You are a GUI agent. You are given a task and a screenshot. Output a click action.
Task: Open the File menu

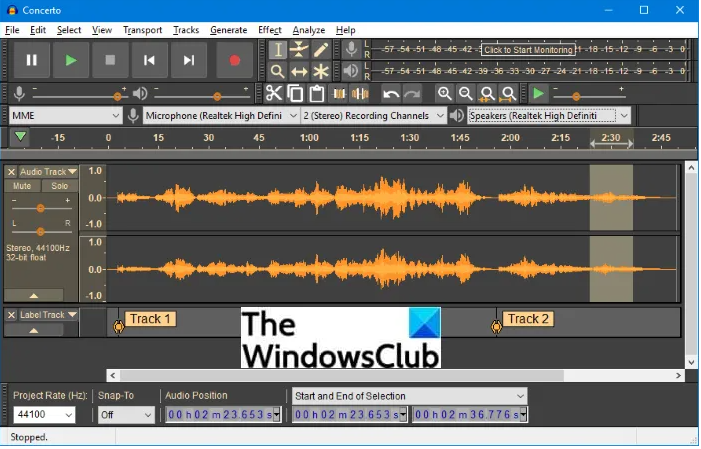[12, 30]
